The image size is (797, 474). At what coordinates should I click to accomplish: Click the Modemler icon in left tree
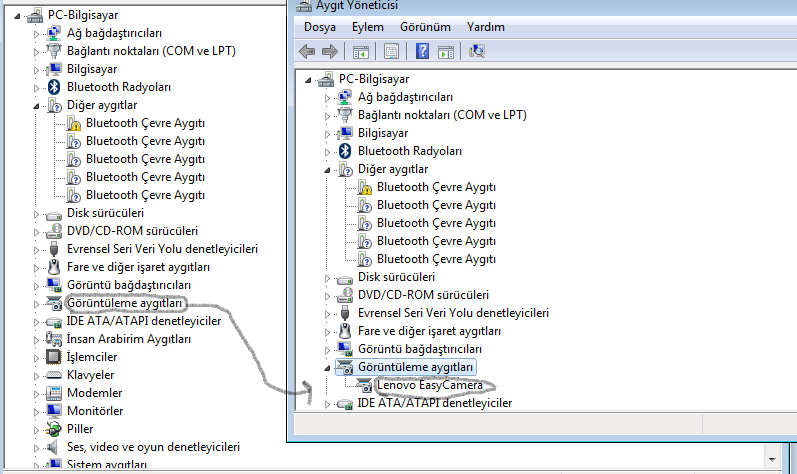point(54,393)
